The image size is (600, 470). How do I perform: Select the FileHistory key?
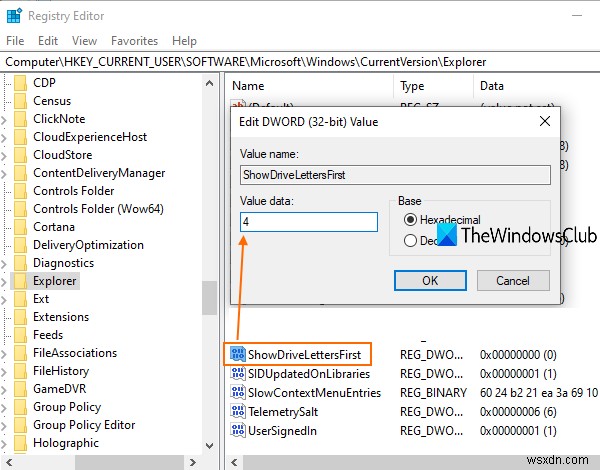tap(61, 371)
